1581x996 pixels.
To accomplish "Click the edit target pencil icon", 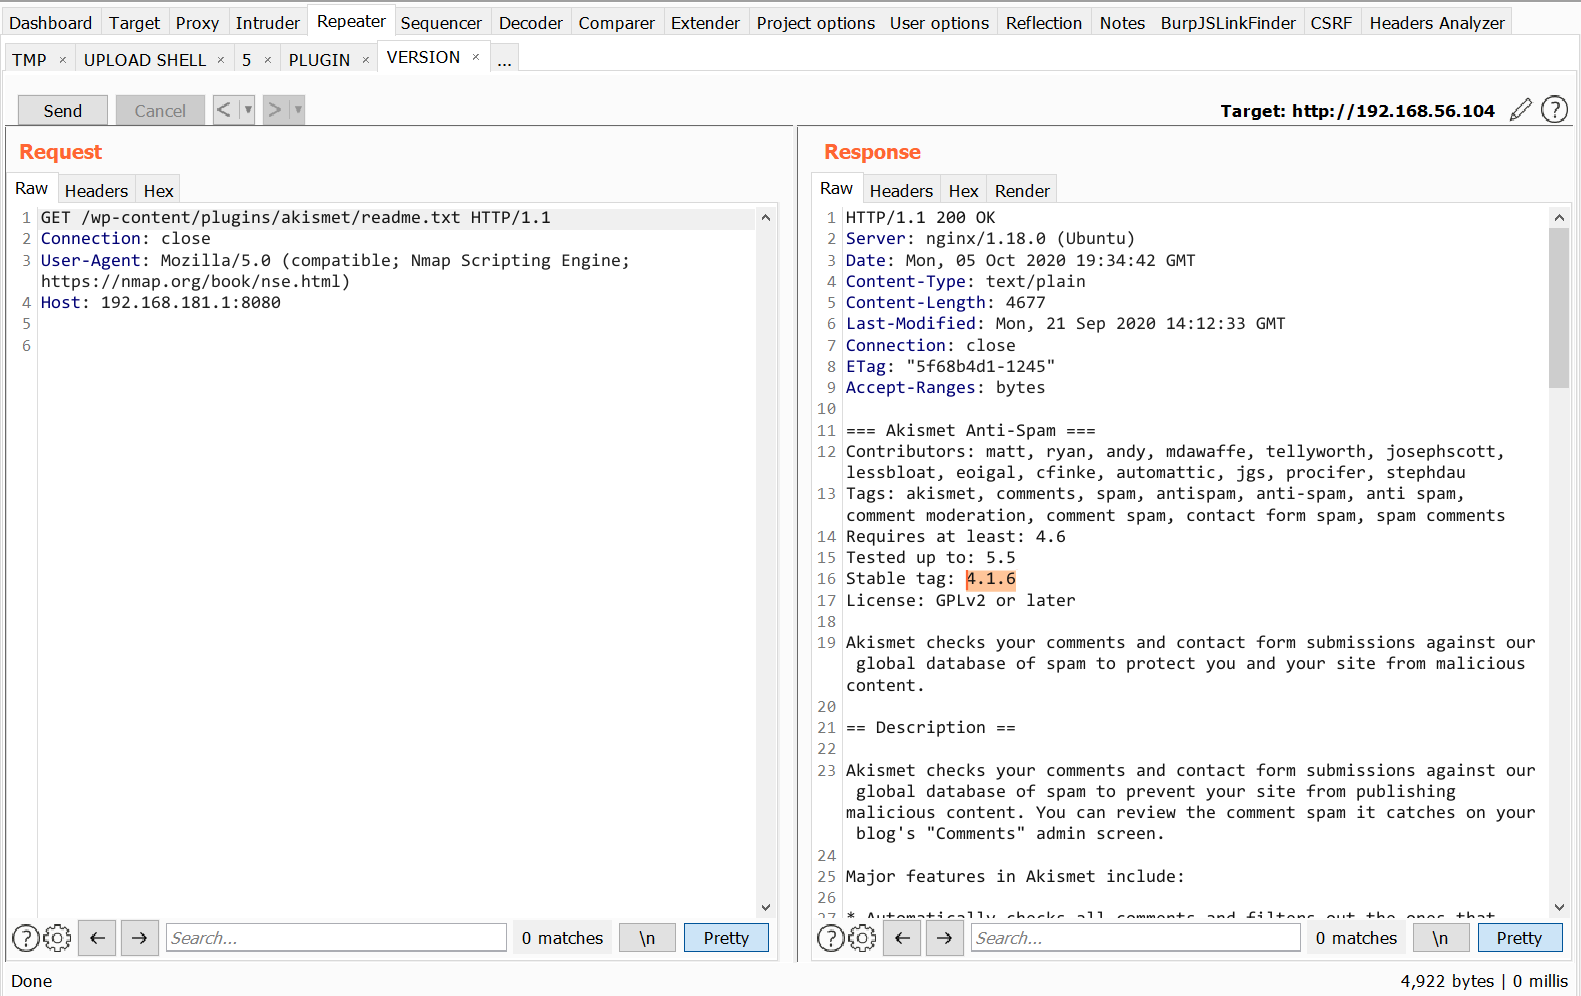I will tap(1520, 110).
